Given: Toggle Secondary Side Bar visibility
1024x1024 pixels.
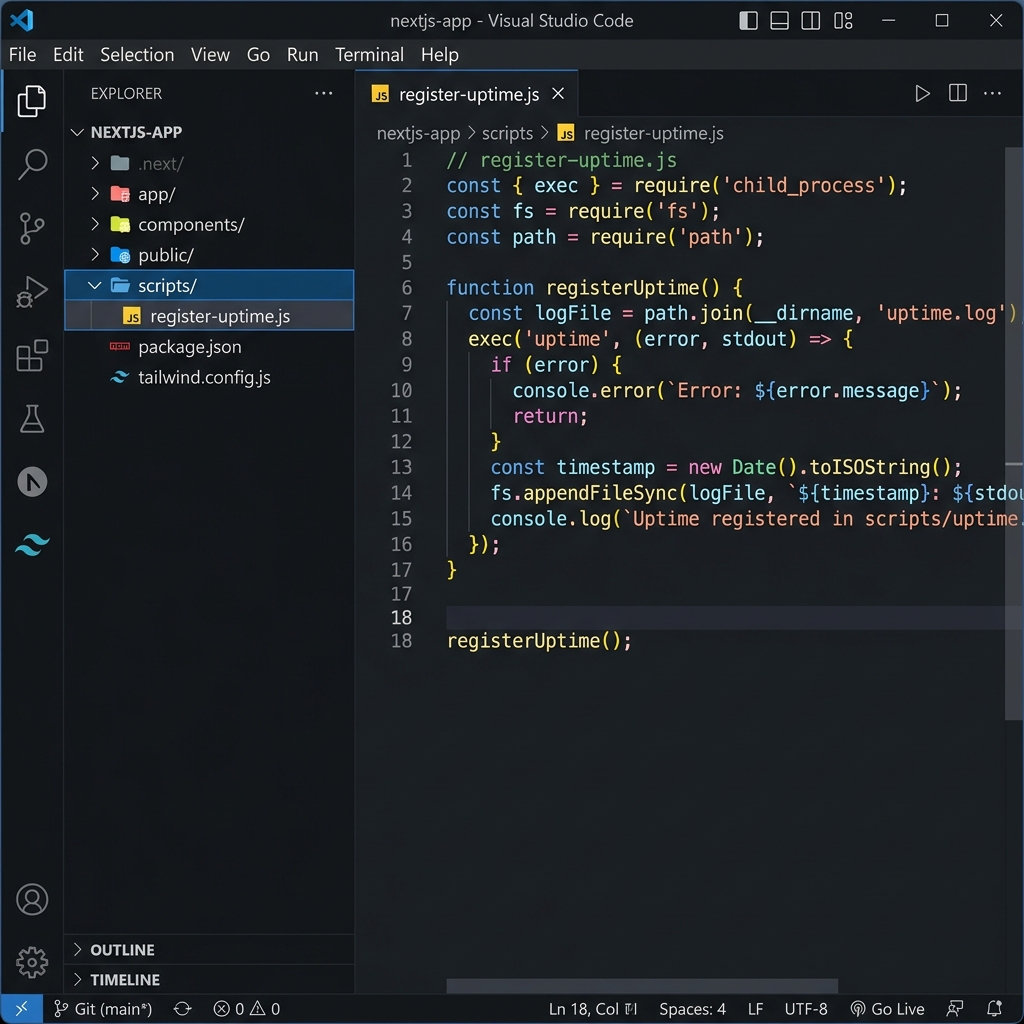Looking at the screenshot, I should 810,21.
